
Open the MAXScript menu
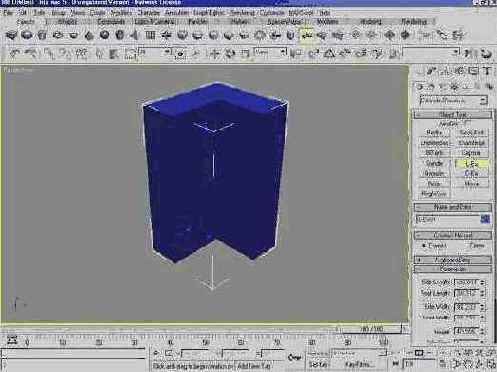[301, 13]
